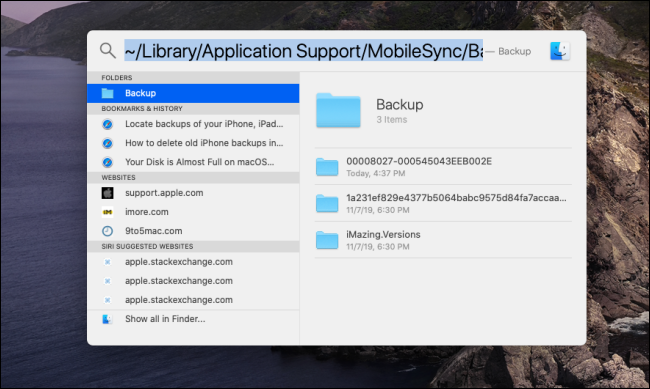Select the iMazing.Versions folder
650x389 pixels.
point(443,240)
